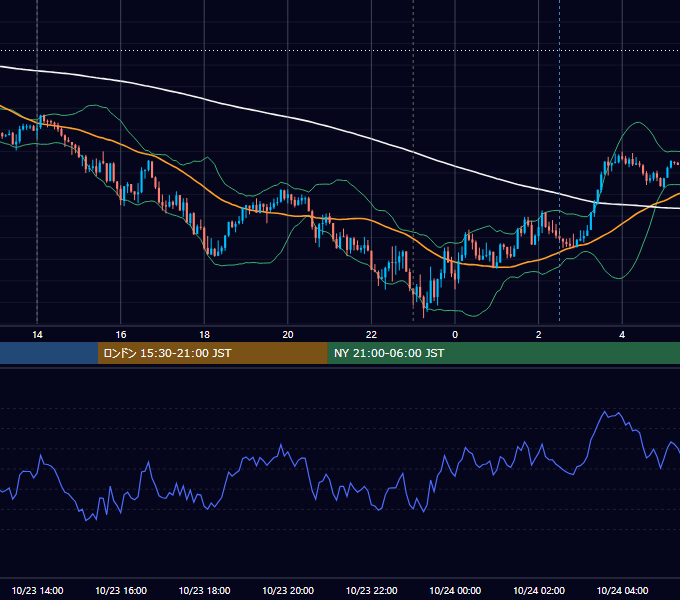The width and height of the screenshot is (680, 600).
Task: Click the 2 hour label on time axis
Action: (x=538, y=335)
